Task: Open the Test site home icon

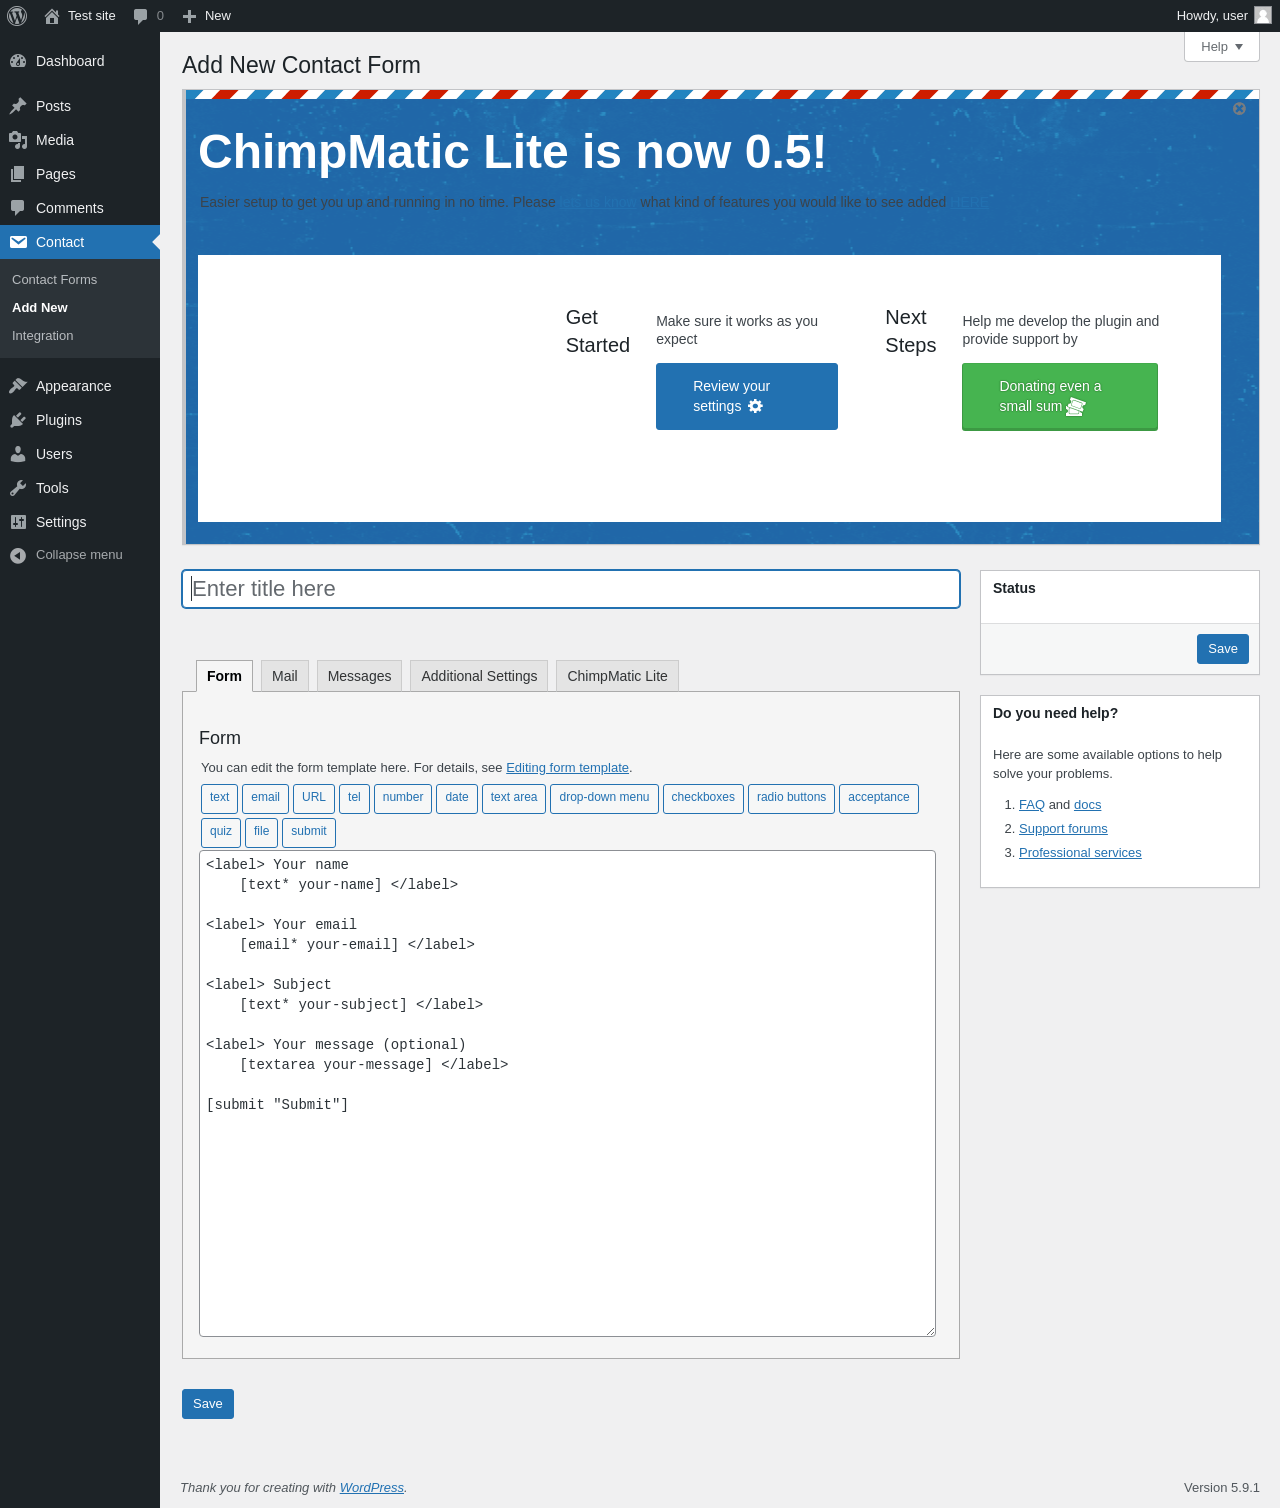Action: pos(52,16)
